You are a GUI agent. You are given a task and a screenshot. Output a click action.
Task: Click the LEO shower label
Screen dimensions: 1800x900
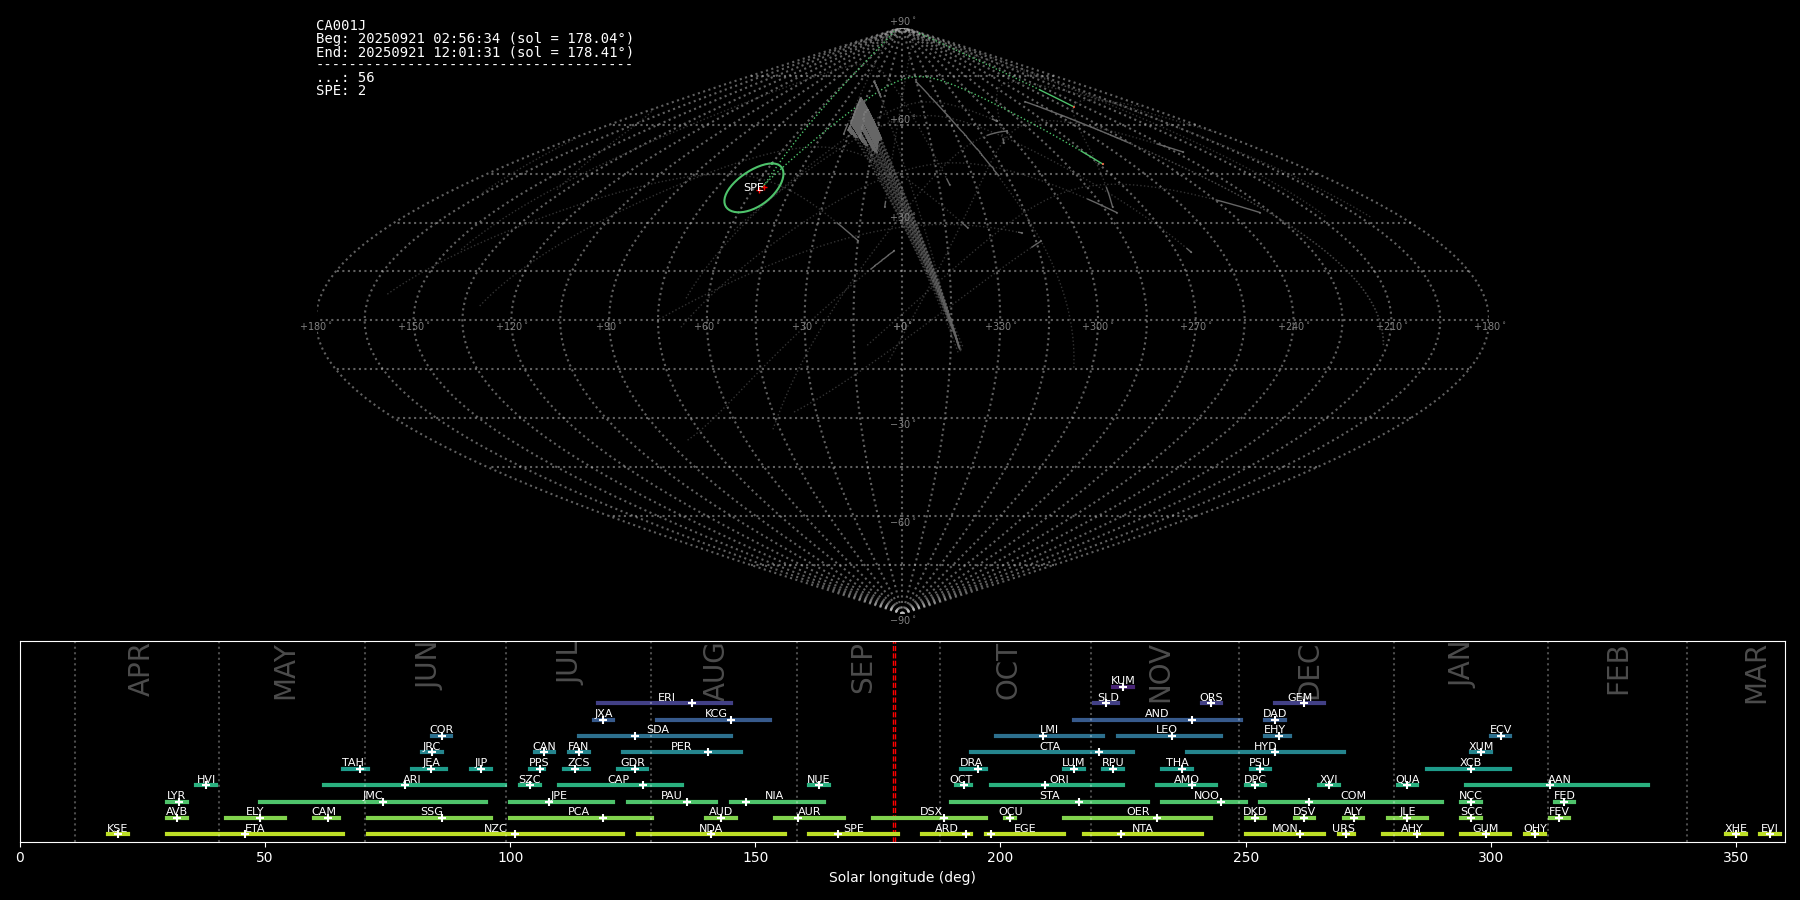pos(1166,729)
